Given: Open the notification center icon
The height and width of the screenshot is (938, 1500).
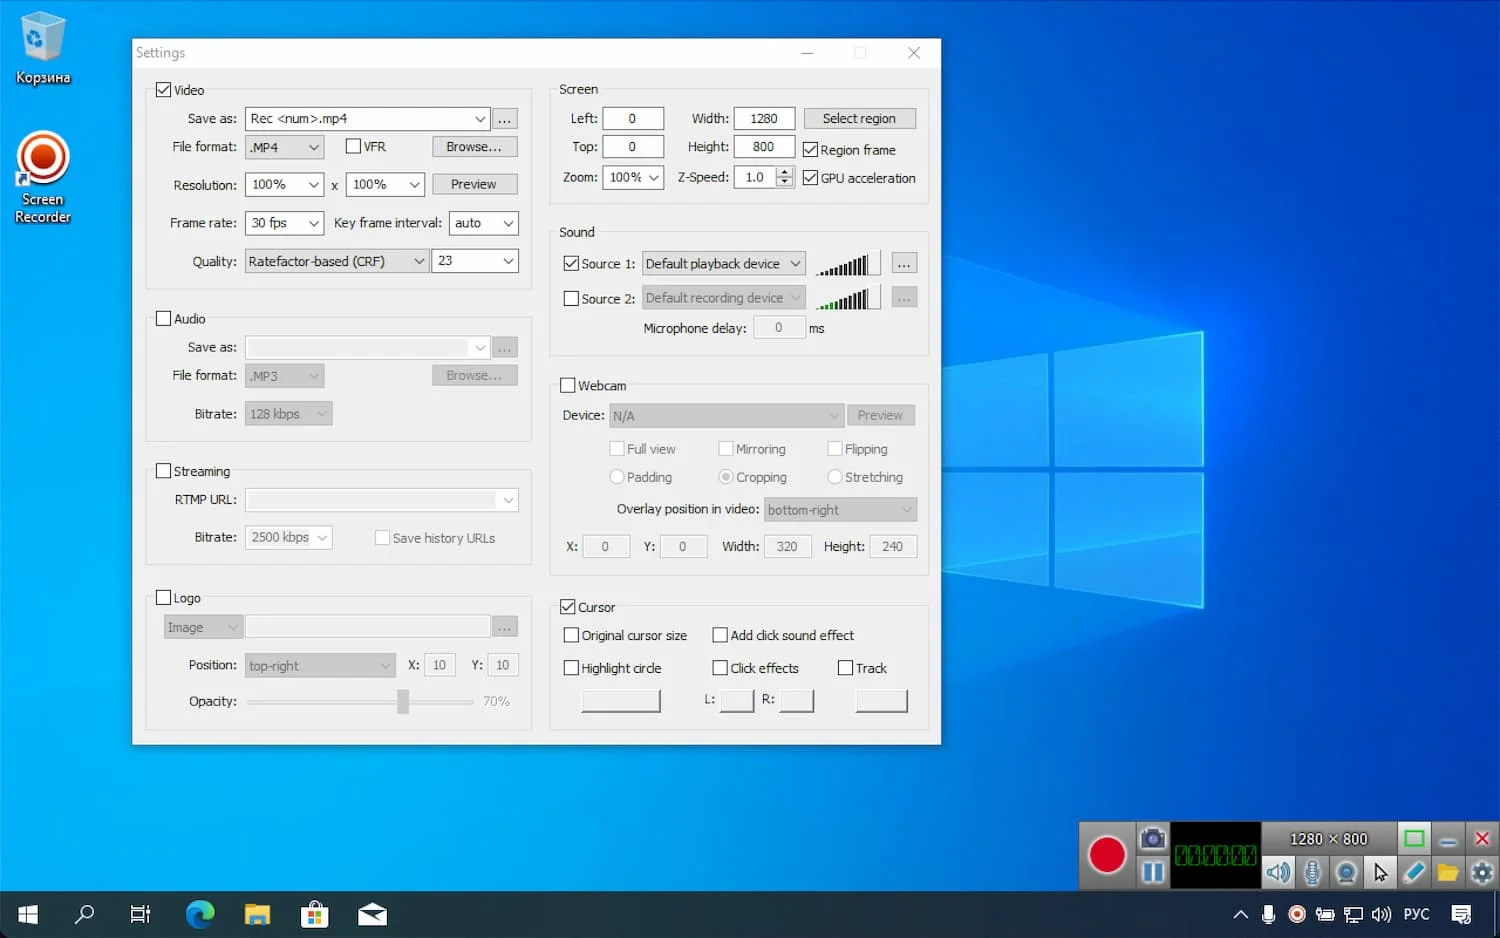Looking at the screenshot, I should (1461, 914).
